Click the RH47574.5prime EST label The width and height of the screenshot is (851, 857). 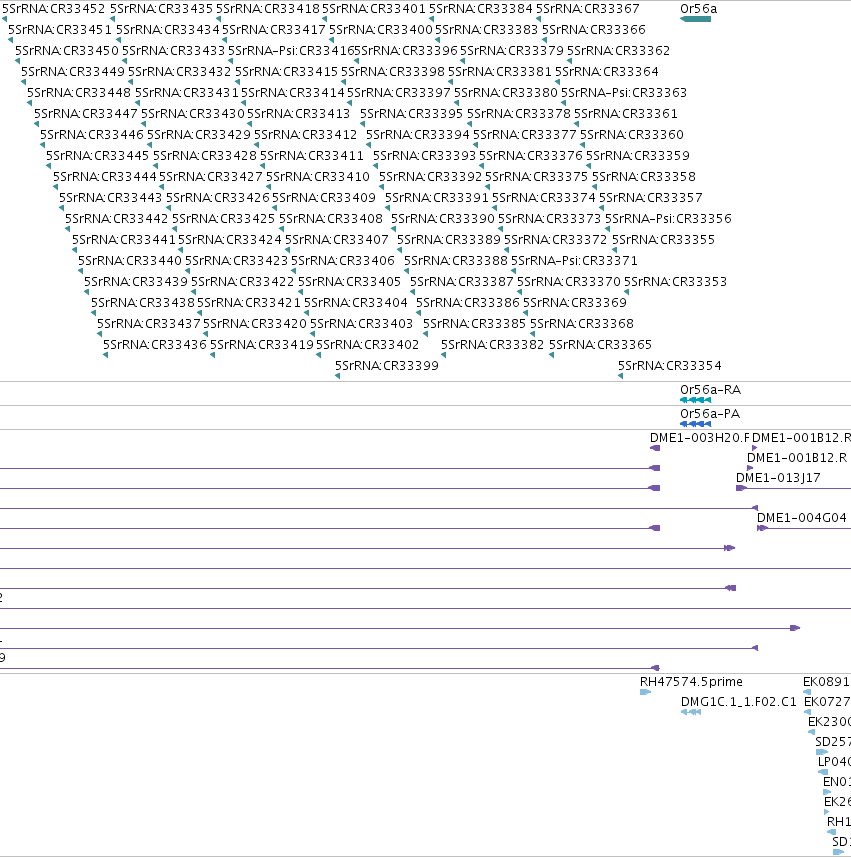point(691,682)
